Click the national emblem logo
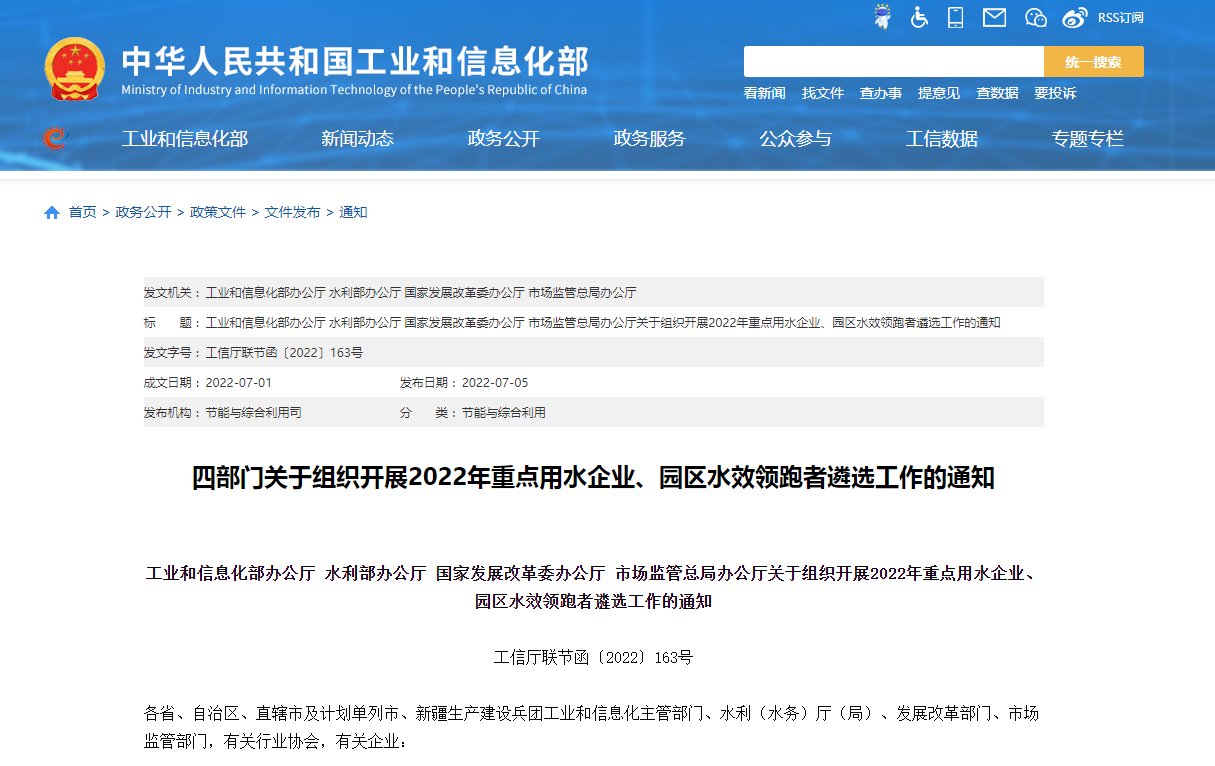This screenshot has width=1215, height=766. coord(75,69)
